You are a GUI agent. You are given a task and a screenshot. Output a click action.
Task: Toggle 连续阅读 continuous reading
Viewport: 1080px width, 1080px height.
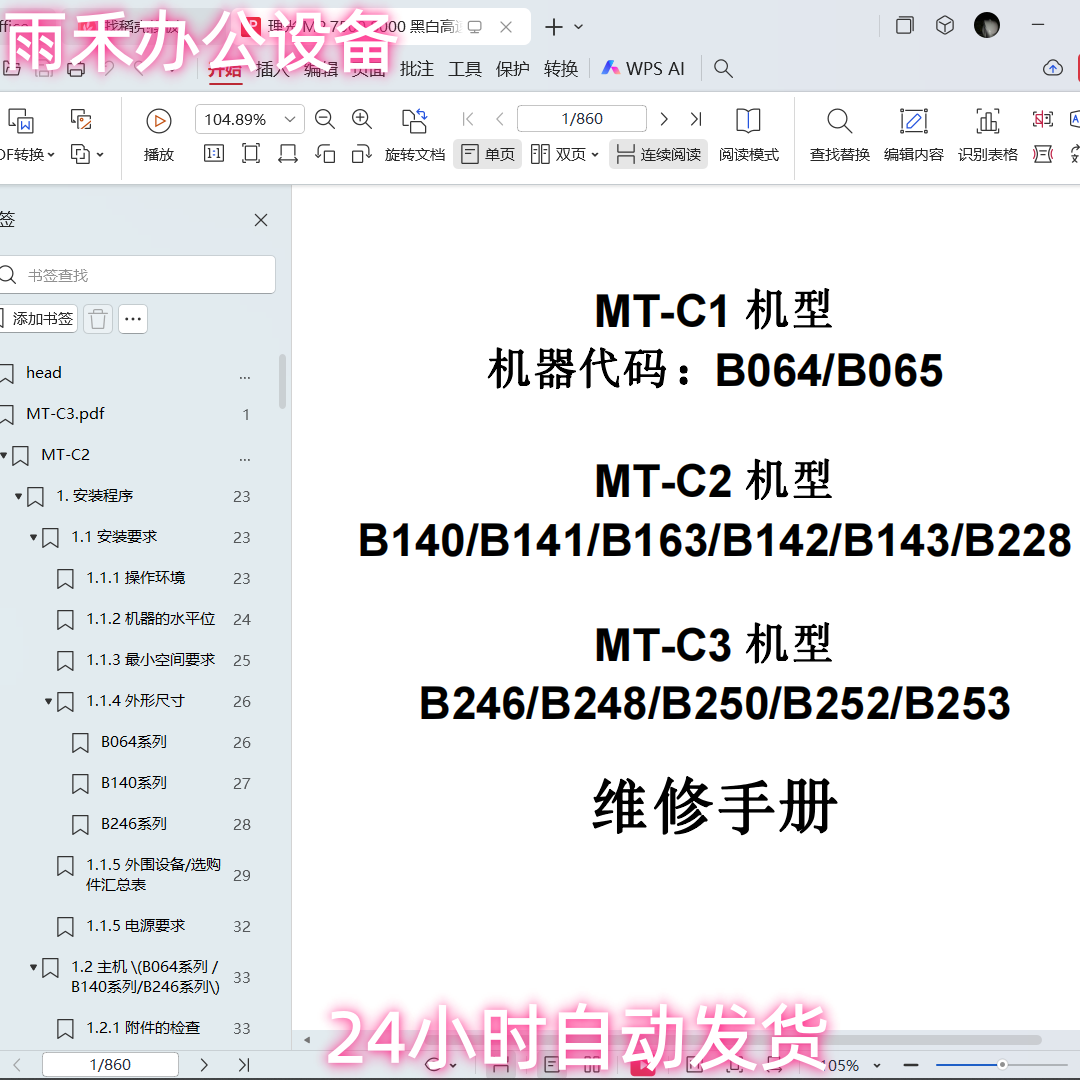(658, 154)
